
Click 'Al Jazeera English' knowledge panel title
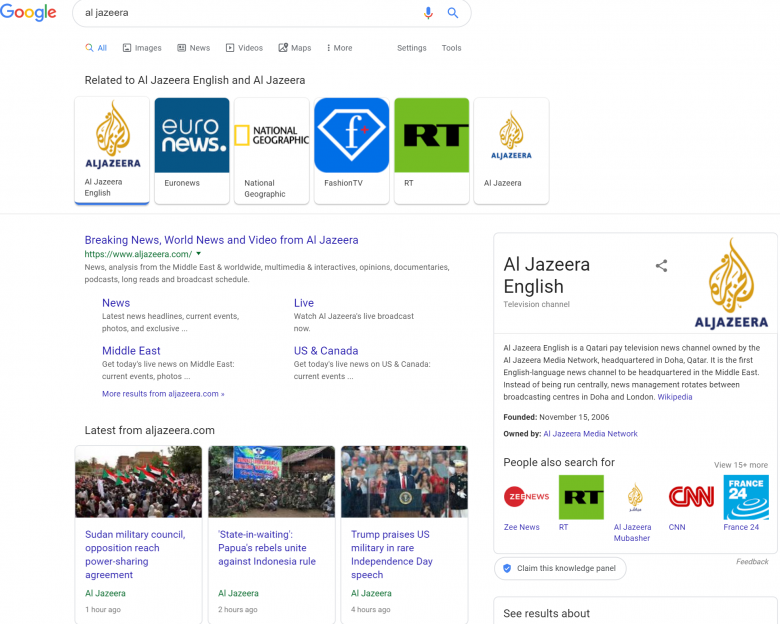[546, 275]
